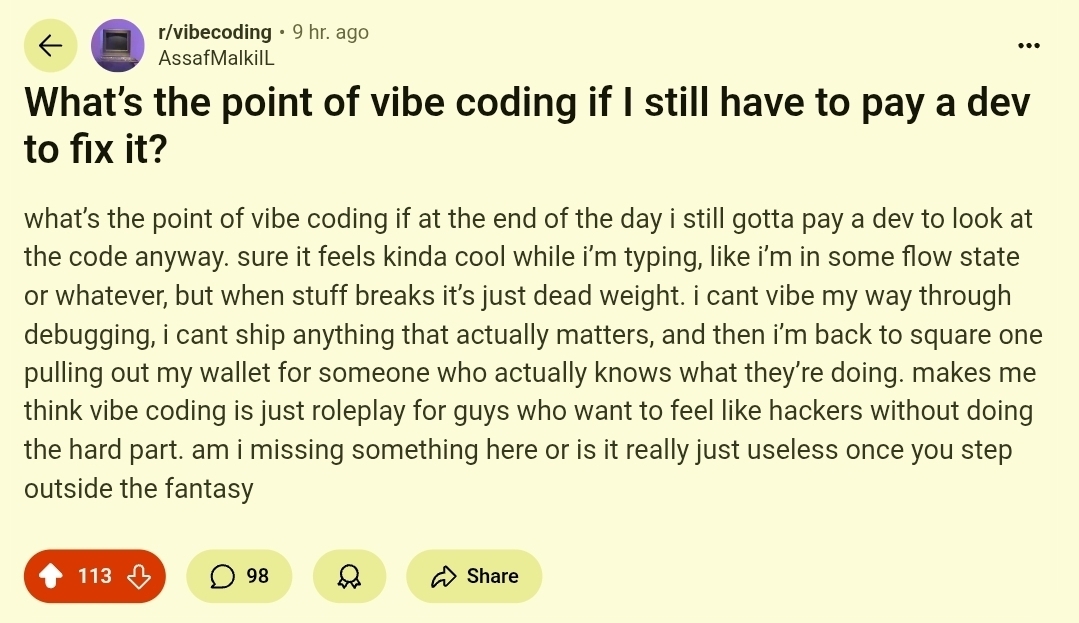Viewport: 1079px width, 623px height.
Task: Open the three-dot post options menu
Action: (1027, 46)
